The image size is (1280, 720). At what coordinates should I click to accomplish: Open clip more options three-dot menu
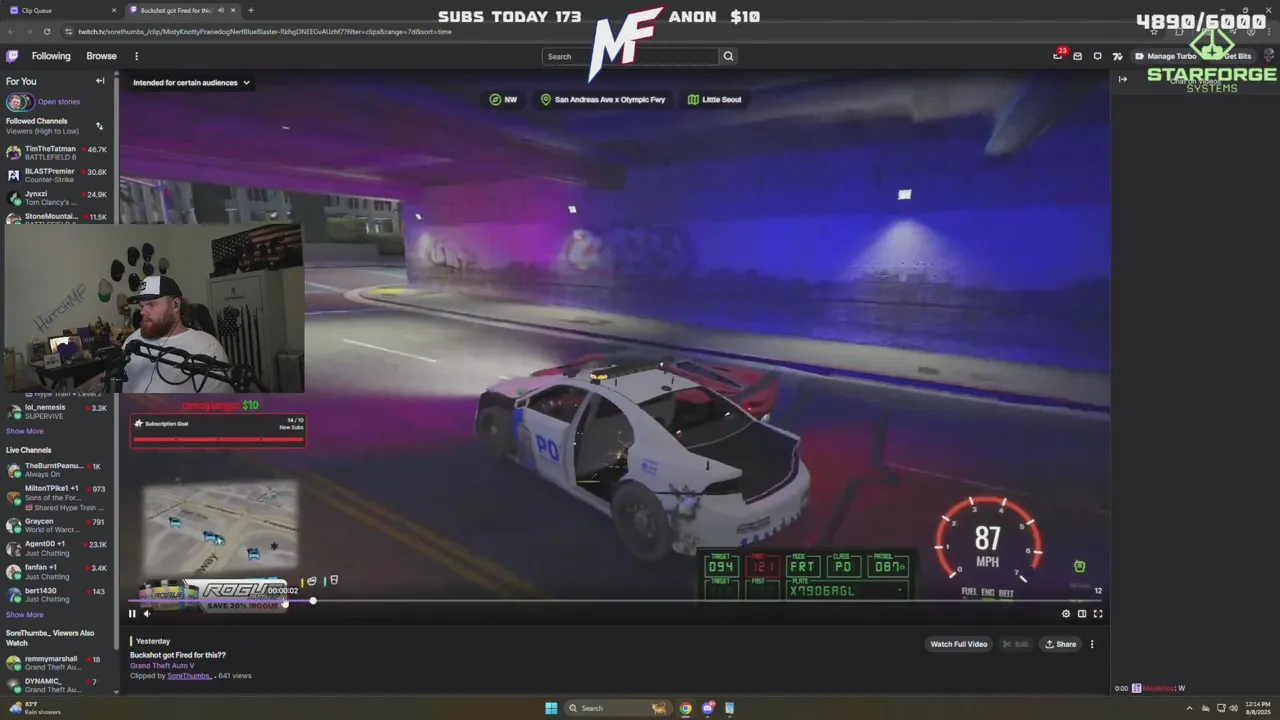coord(1092,644)
